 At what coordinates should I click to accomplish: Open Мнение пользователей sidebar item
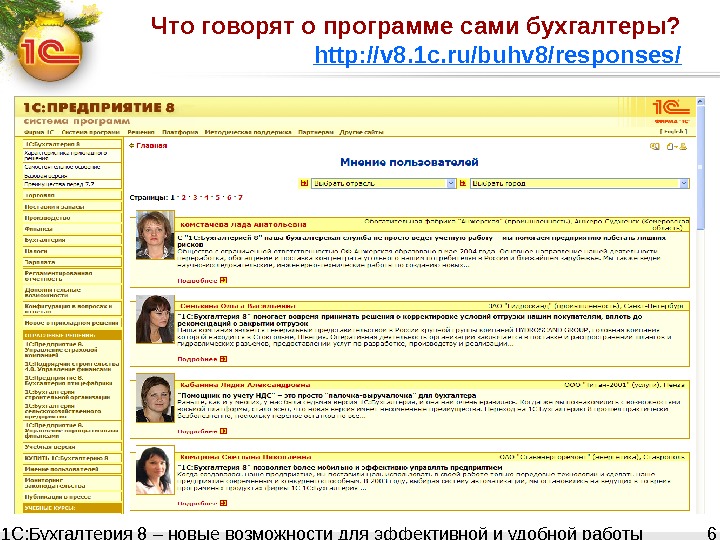pyautogui.click(x=73, y=469)
